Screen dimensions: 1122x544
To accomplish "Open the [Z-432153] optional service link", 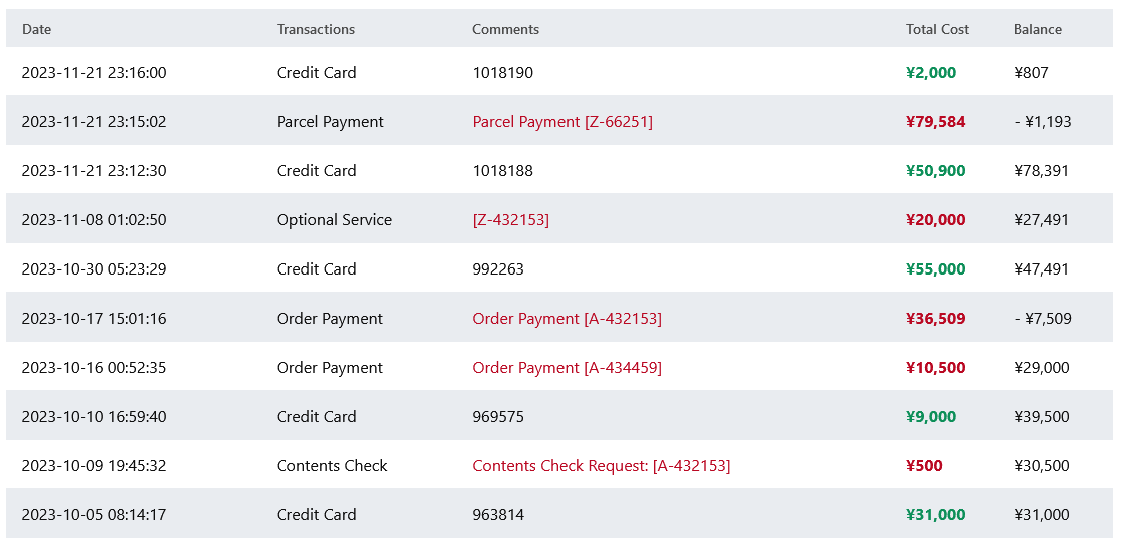I will [510, 220].
